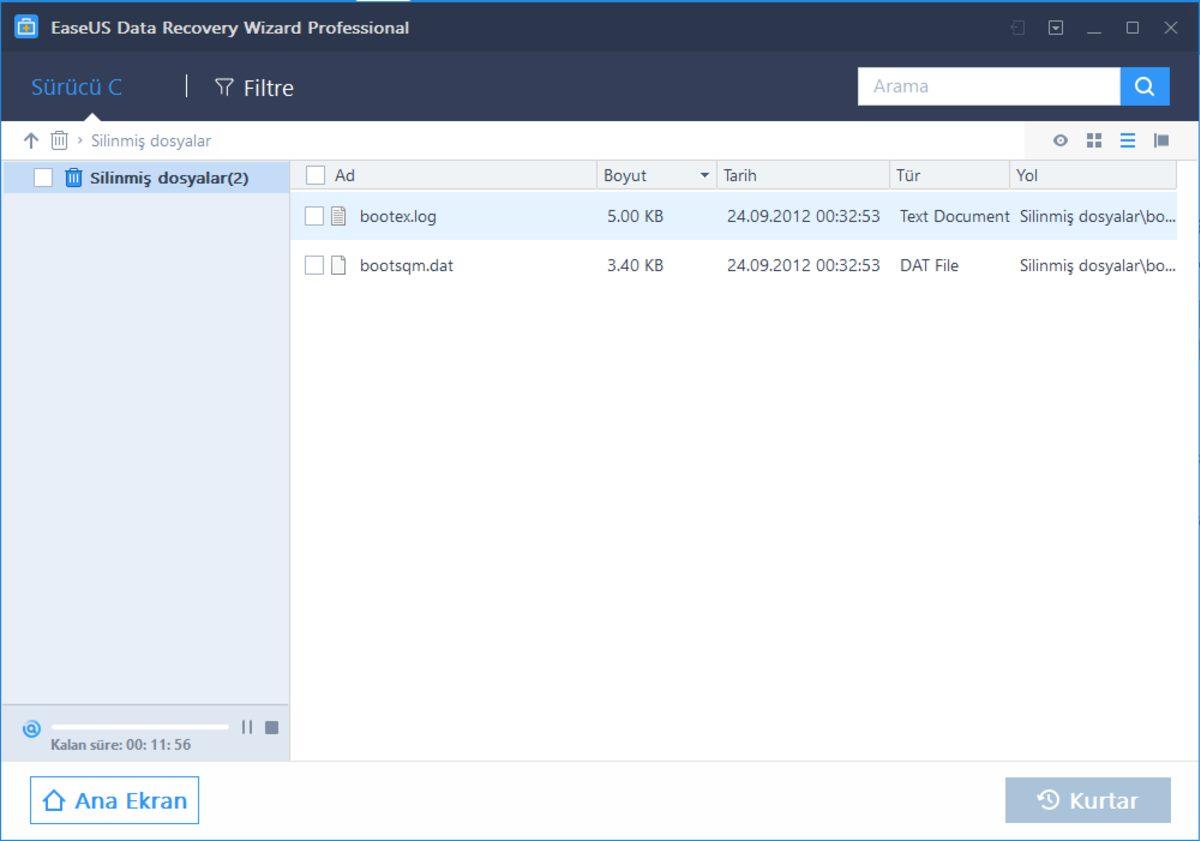Viewport: 1200px width, 841px height.
Task: Switch to thumbnail grid view
Action: (x=1094, y=140)
